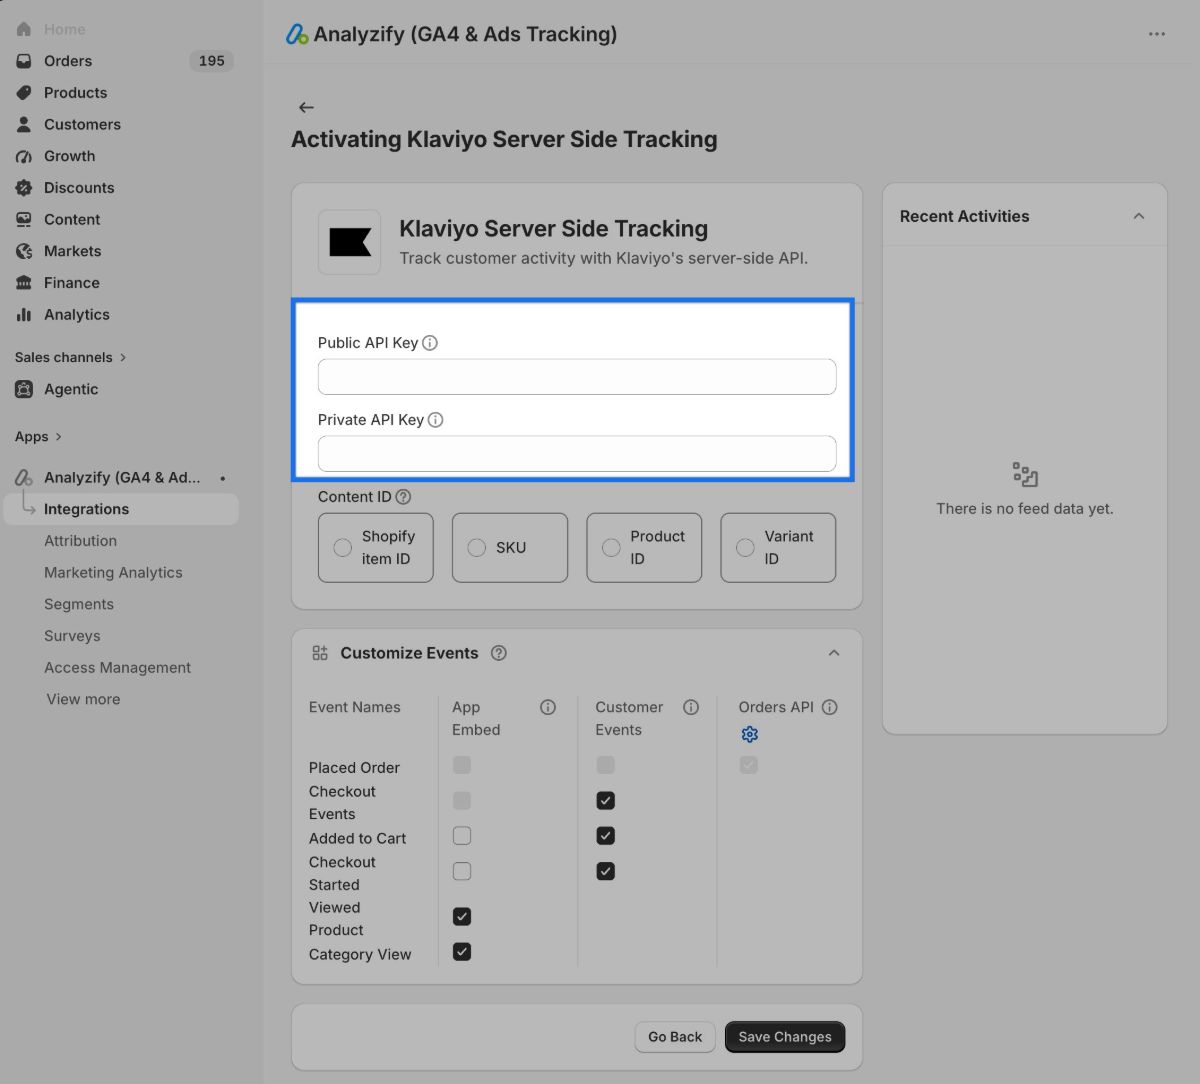
Task: Click the Finance bank icon
Action: [x=24, y=283]
